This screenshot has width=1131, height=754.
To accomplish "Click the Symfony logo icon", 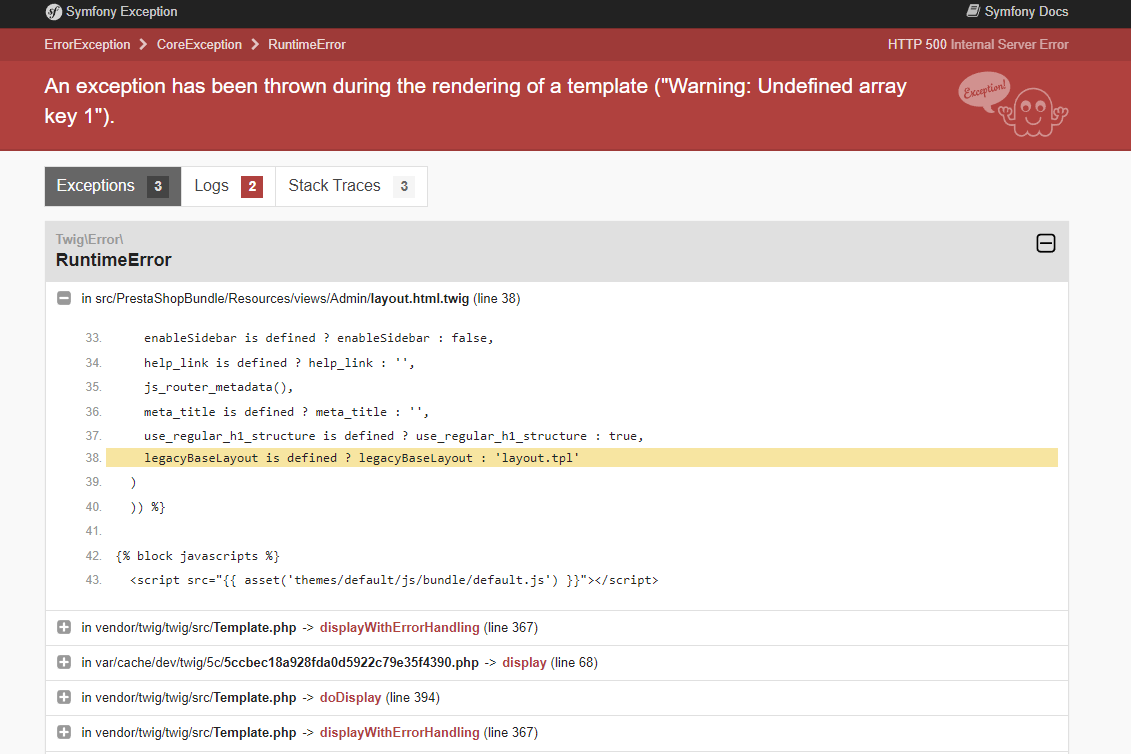I will point(53,12).
